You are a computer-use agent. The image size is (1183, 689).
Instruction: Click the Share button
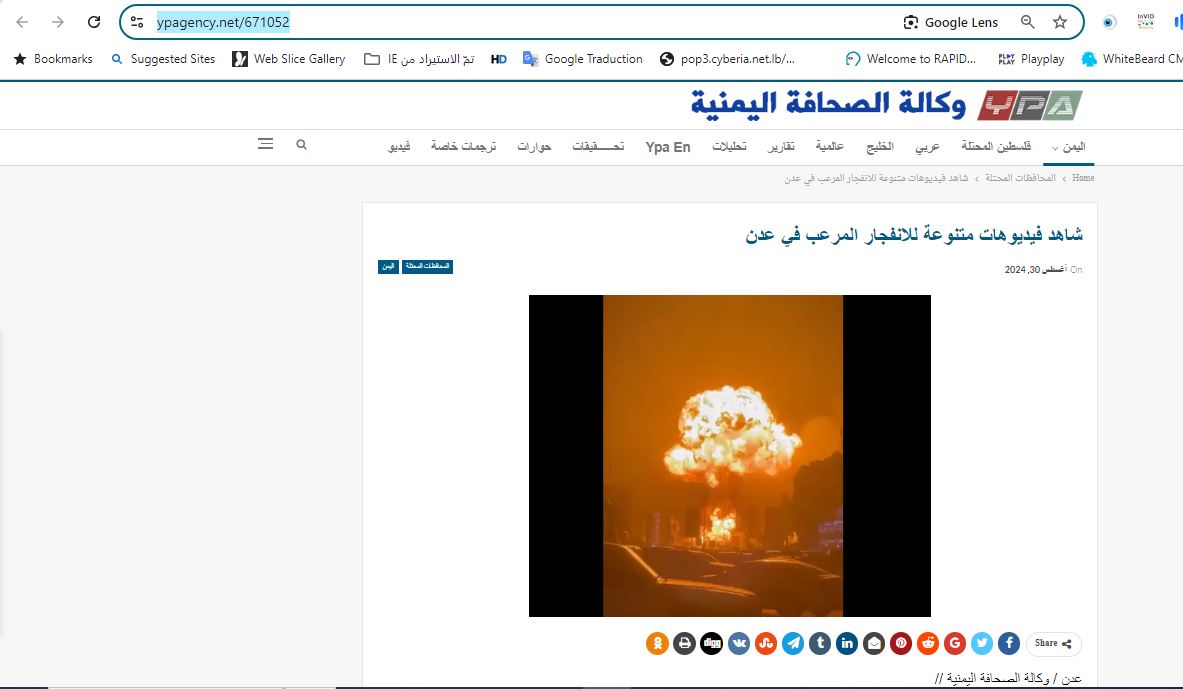tap(1053, 644)
